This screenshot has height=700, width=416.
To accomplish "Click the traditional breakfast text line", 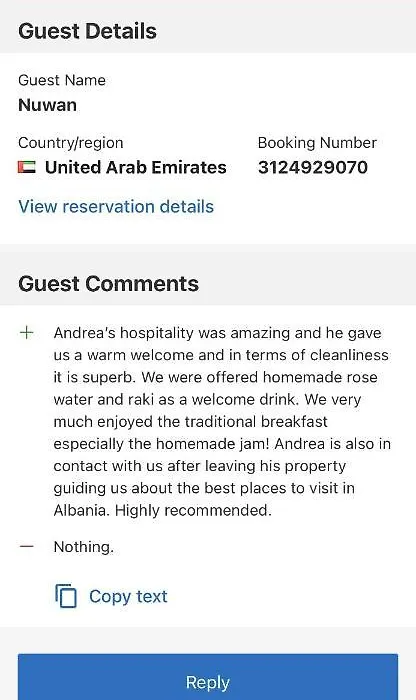I will click(191, 421).
